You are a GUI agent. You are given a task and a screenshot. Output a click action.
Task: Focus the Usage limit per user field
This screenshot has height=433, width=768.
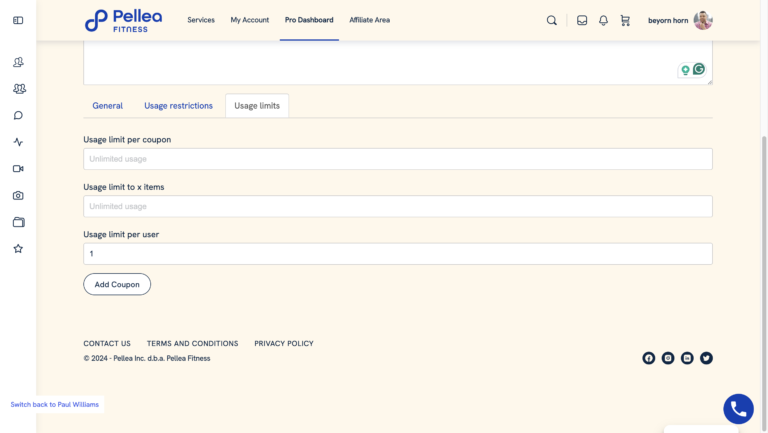[398, 254]
